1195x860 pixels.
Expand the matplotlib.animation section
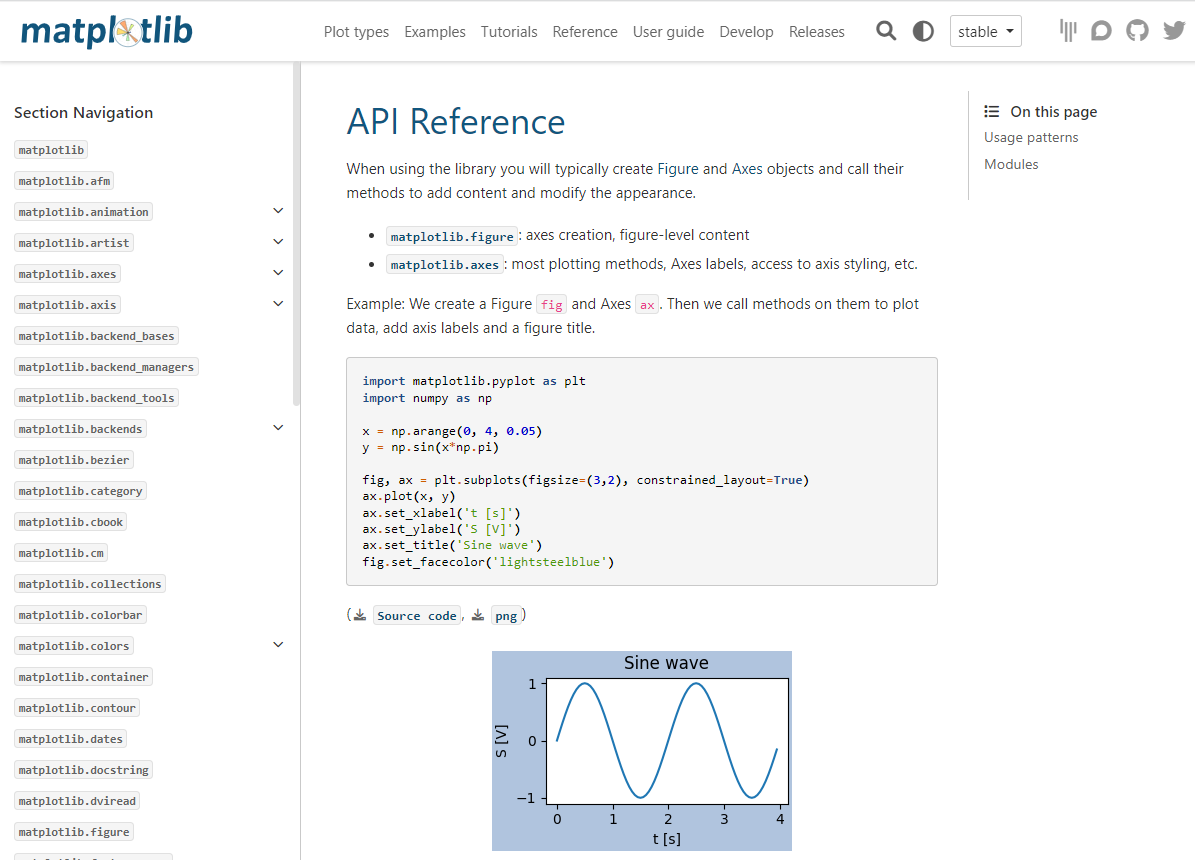(x=278, y=211)
